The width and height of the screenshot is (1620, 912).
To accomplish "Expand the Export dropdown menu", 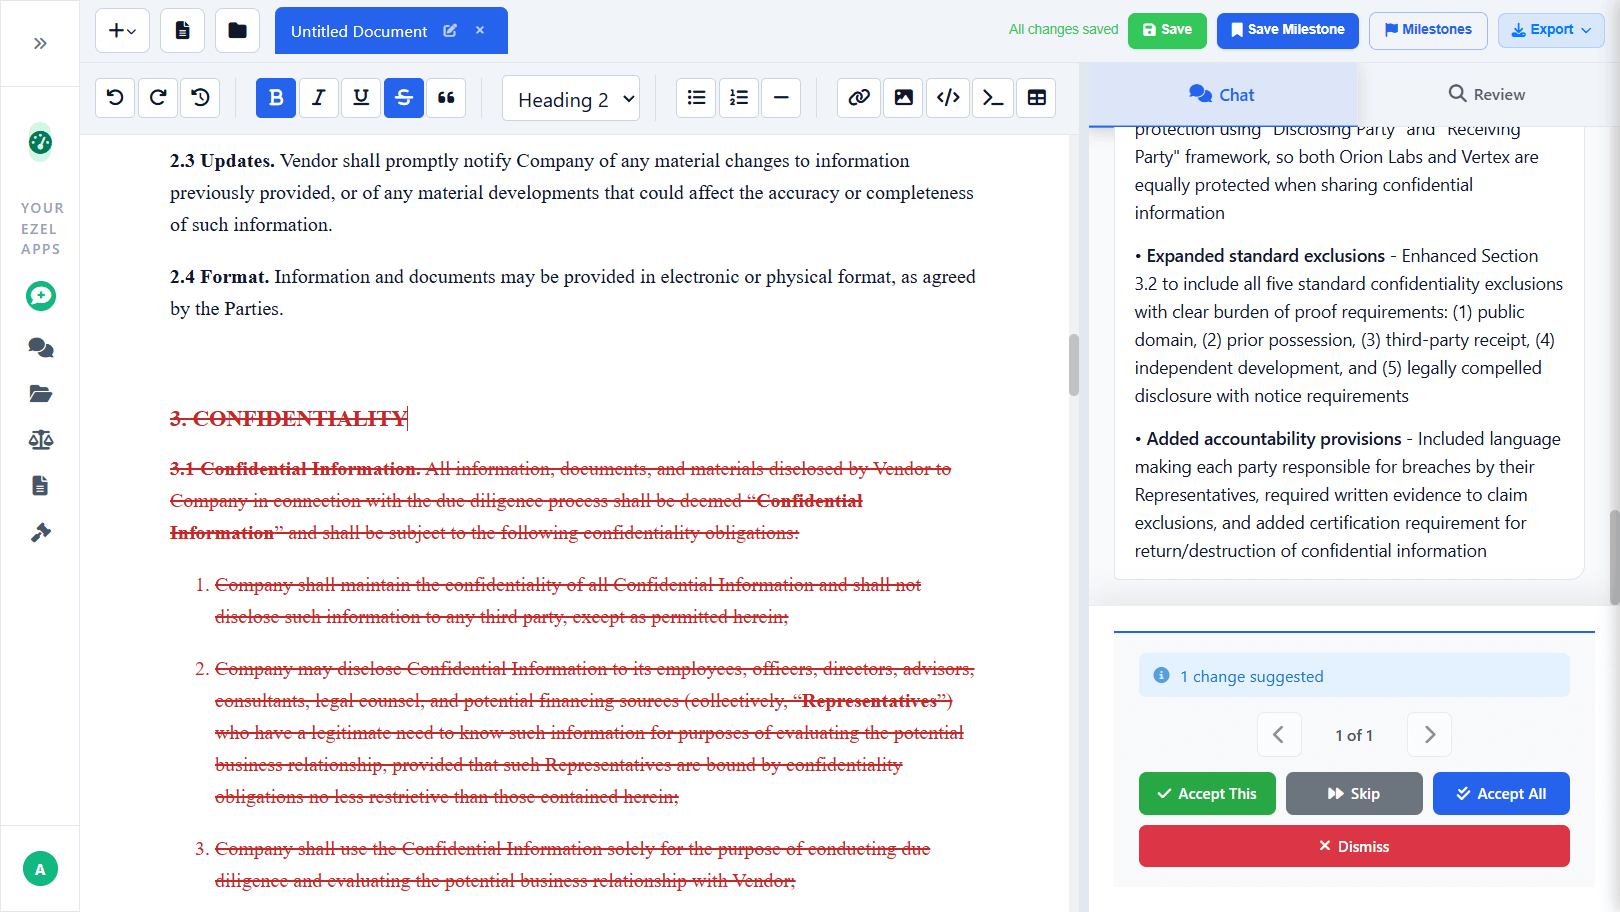I will pos(1551,30).
